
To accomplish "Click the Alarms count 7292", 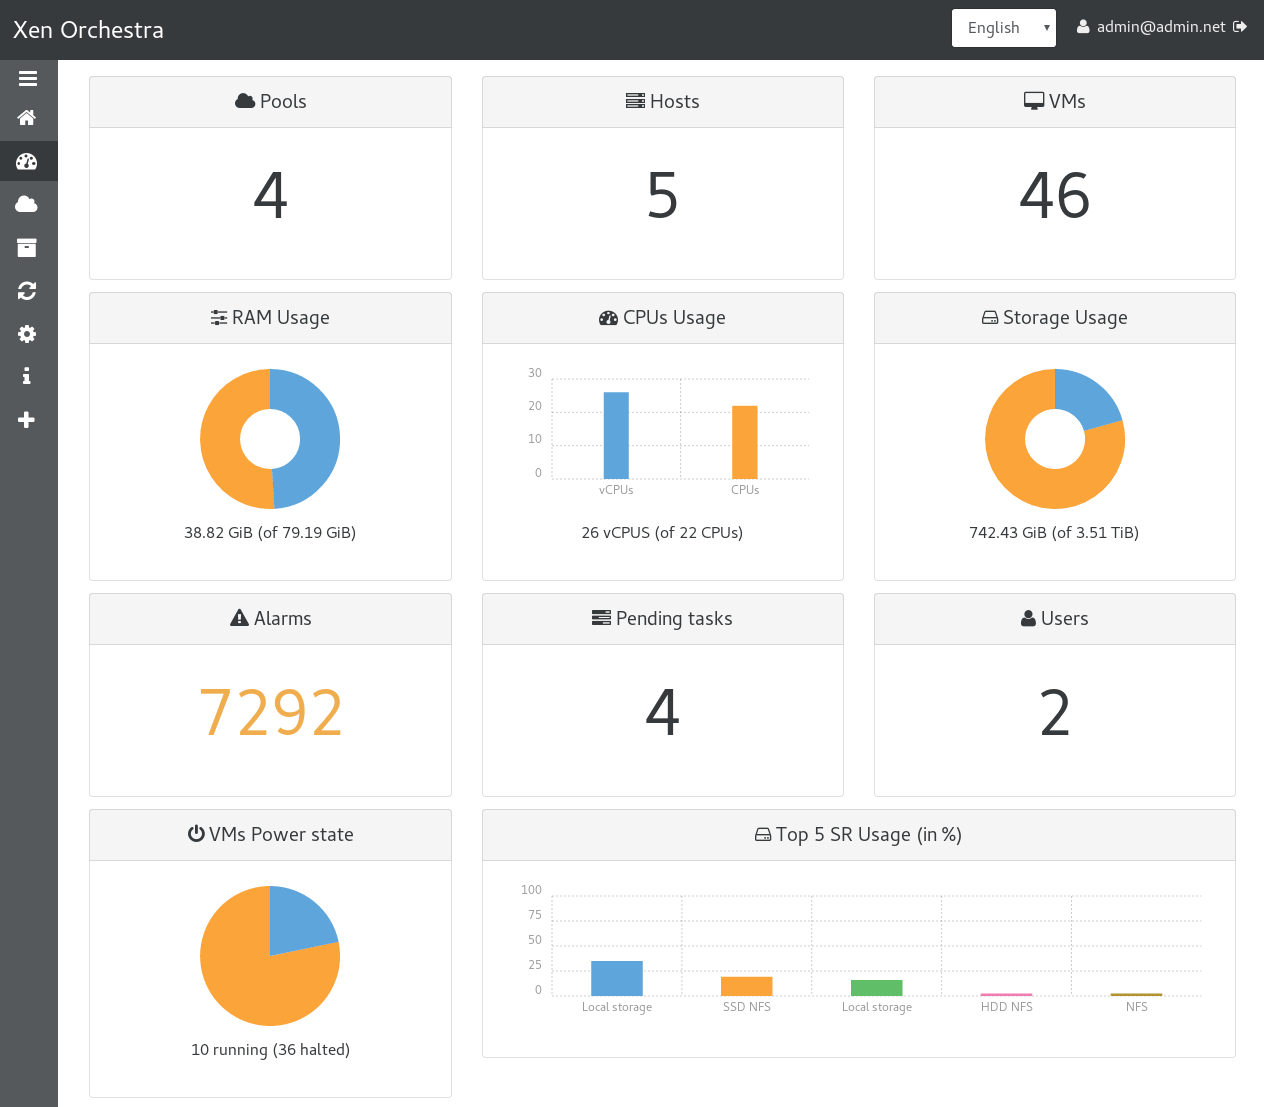I will [271, 713].
